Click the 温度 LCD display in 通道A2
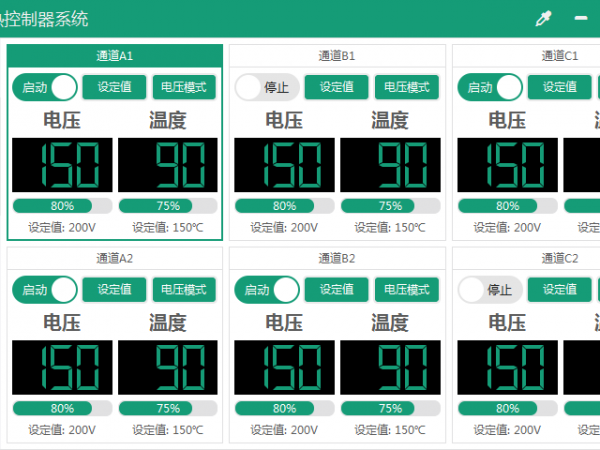The width and height of the screenshot is (600, 450). click(x=168, y=368)
